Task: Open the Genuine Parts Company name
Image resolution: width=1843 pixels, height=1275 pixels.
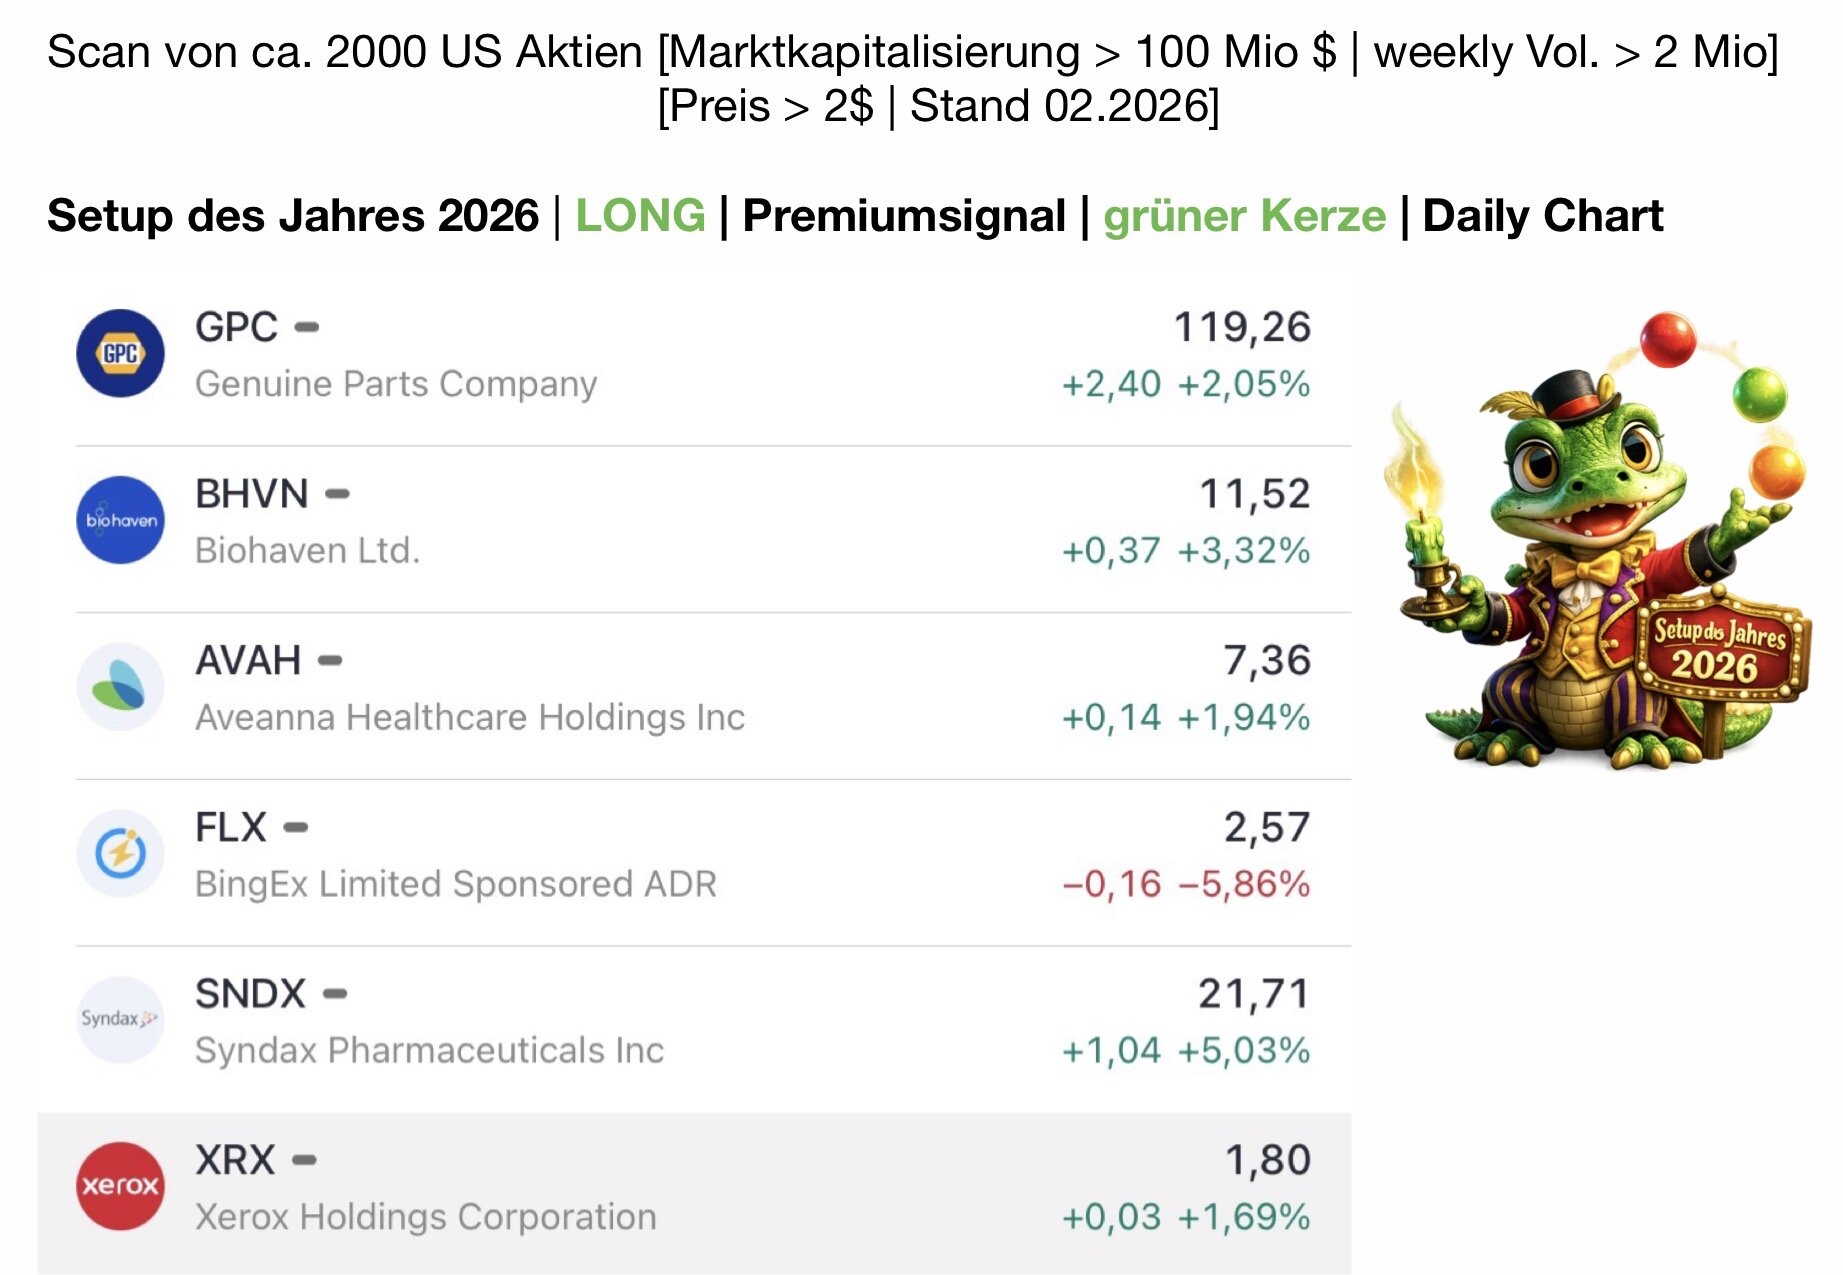Action: (x=396, y=384)
